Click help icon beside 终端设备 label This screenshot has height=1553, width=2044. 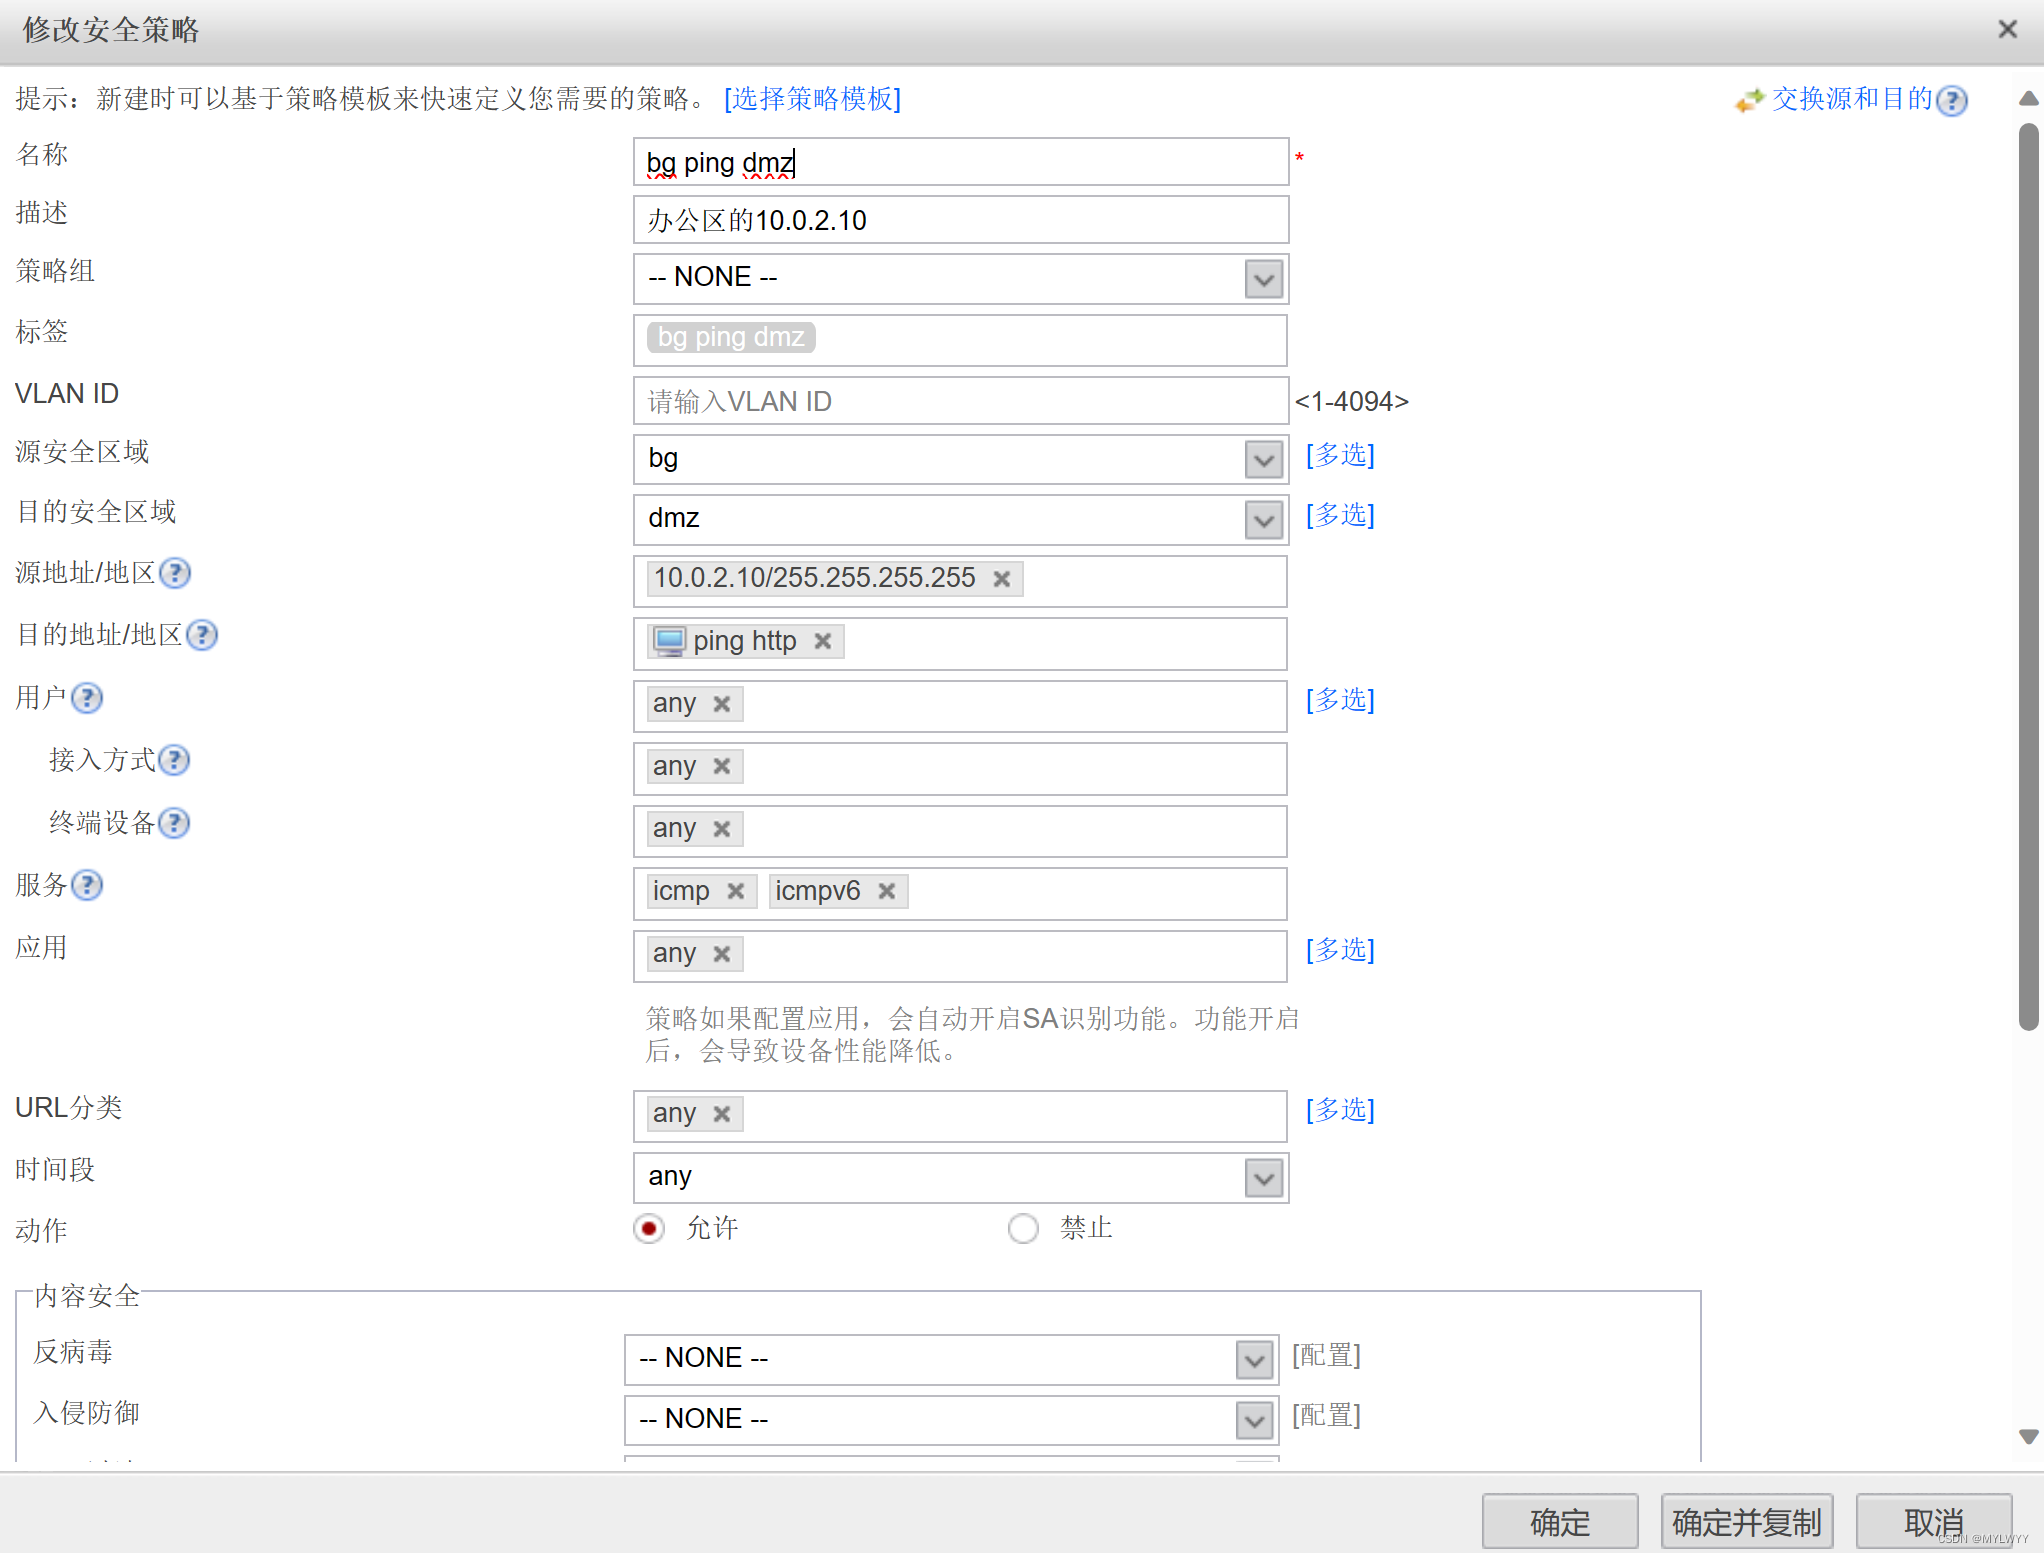click(x=175, y=823)
